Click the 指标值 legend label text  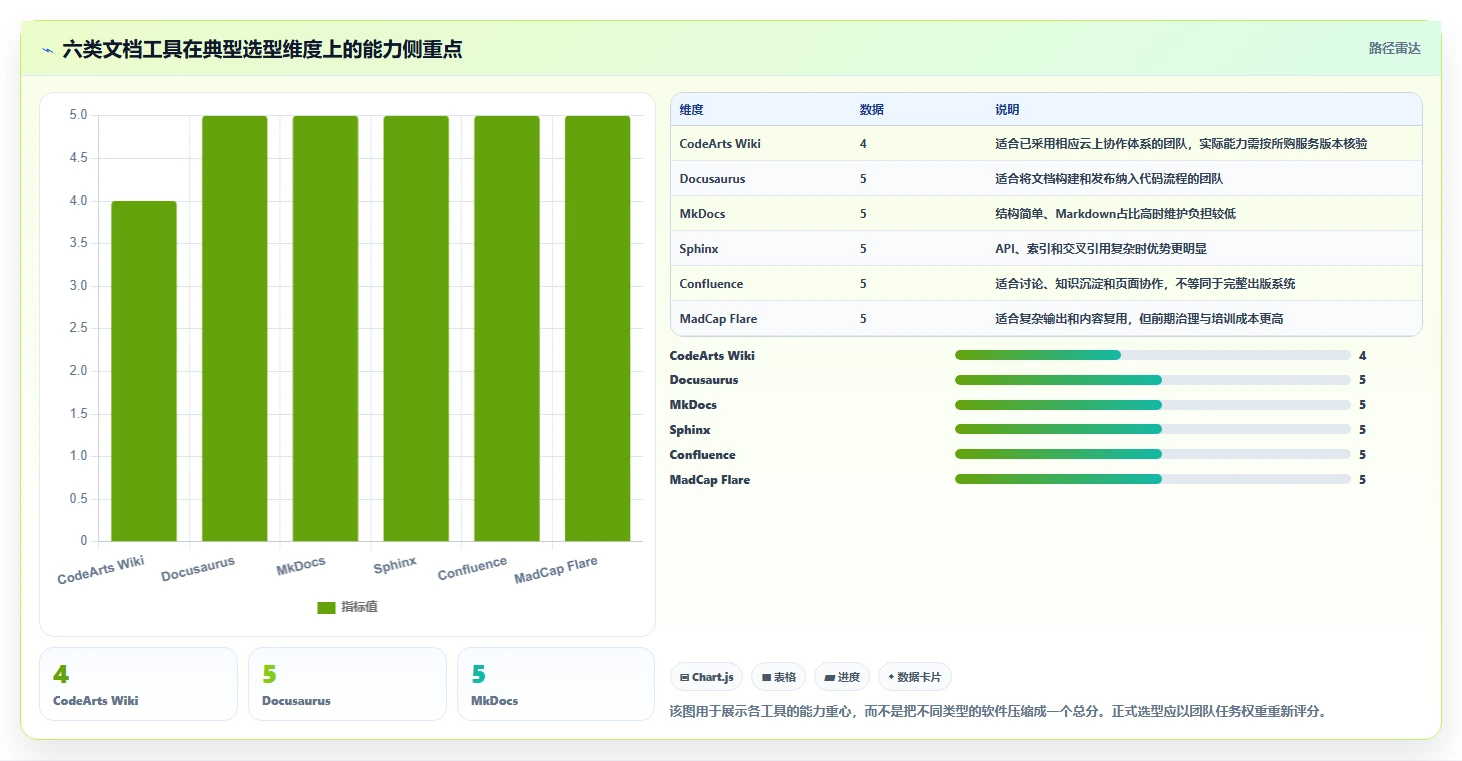(x=359, y=607)
